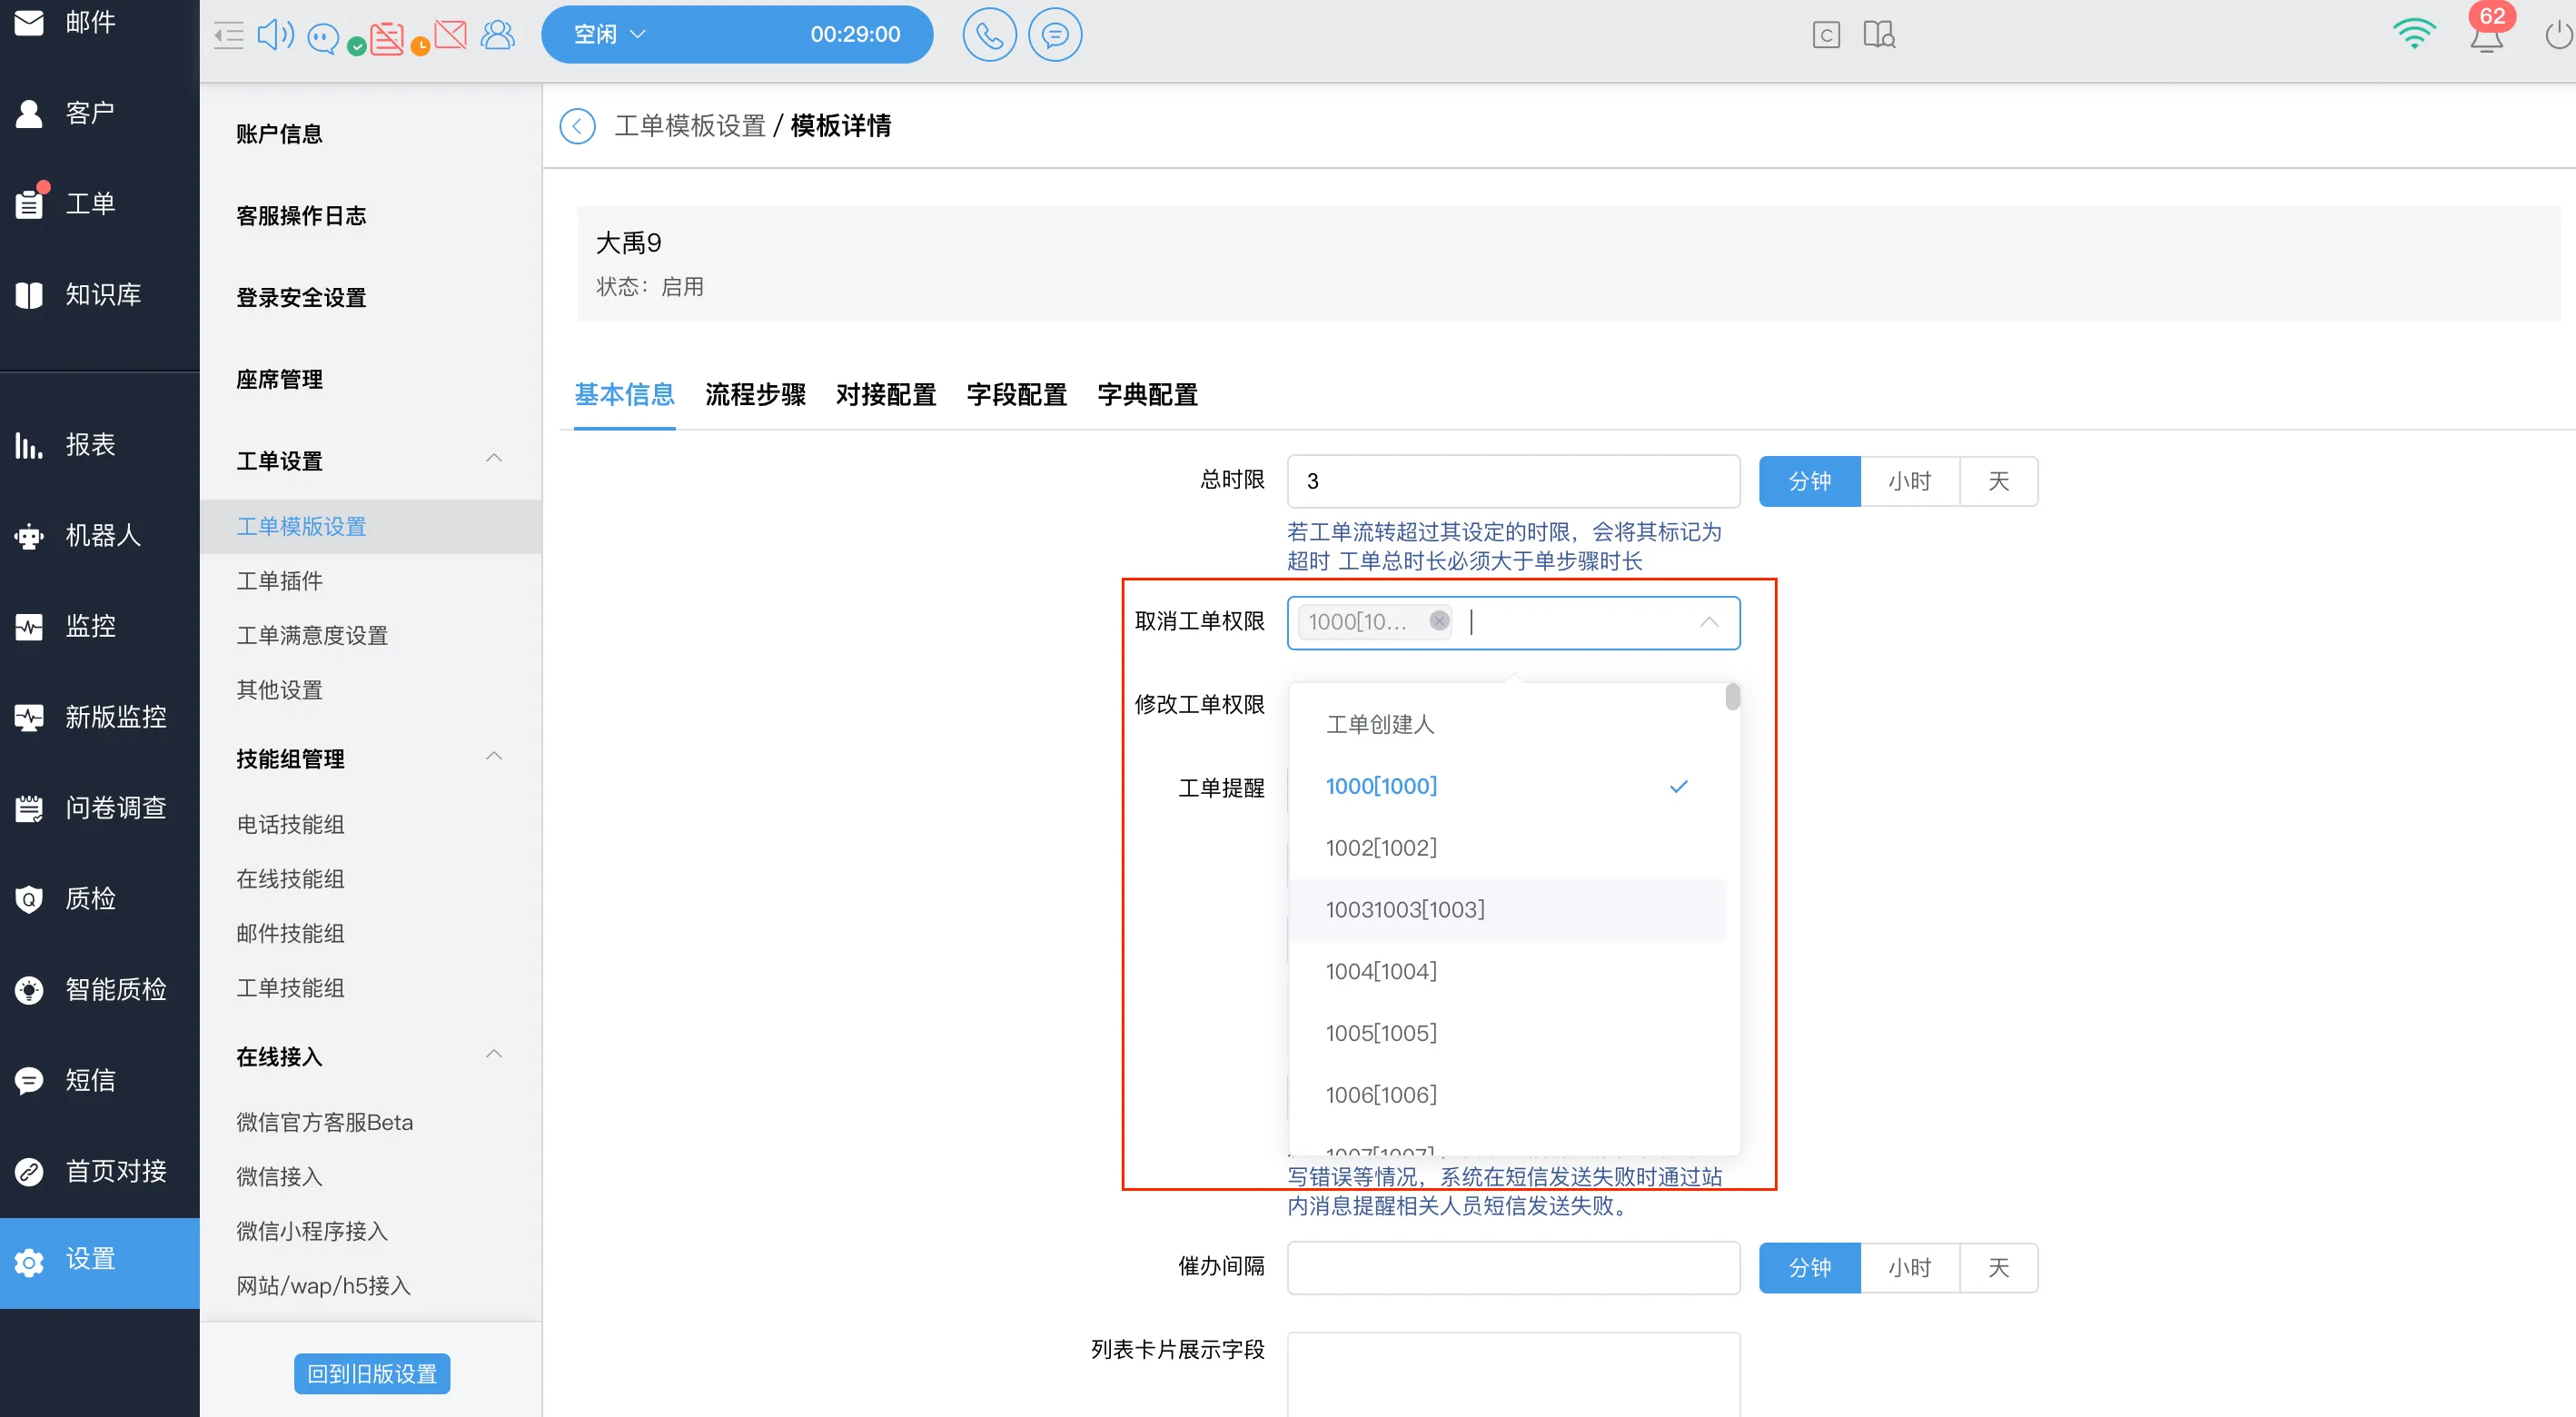The height and width of the screenshot is (1417, 2576).
Task: Open the 新版监控 module
Action: [x=99, y=717]
